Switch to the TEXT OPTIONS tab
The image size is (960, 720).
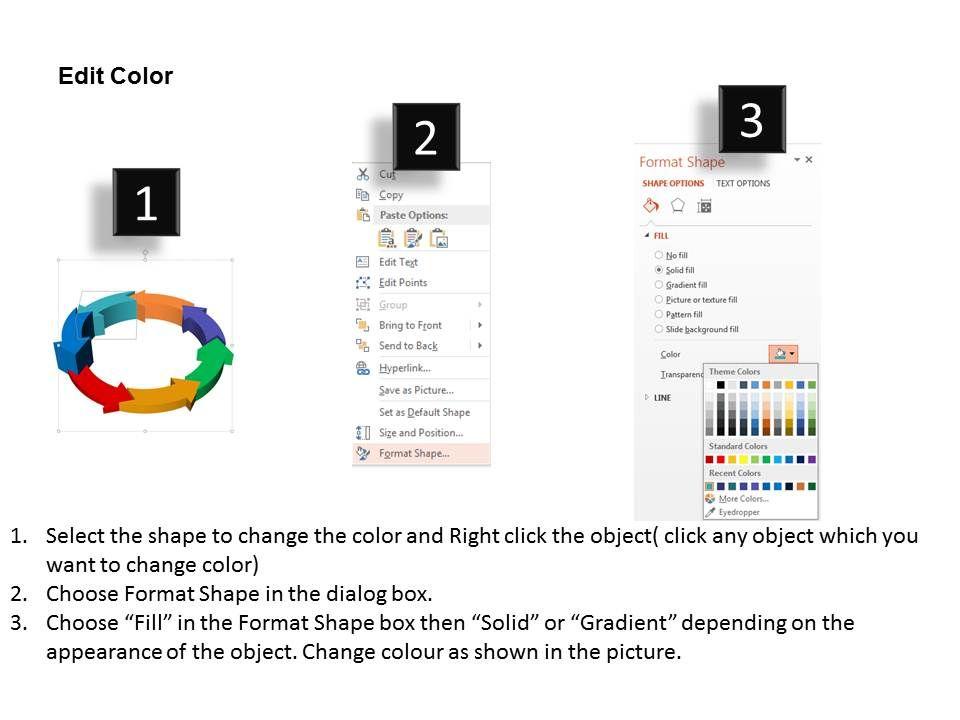(x=743, y=184)
